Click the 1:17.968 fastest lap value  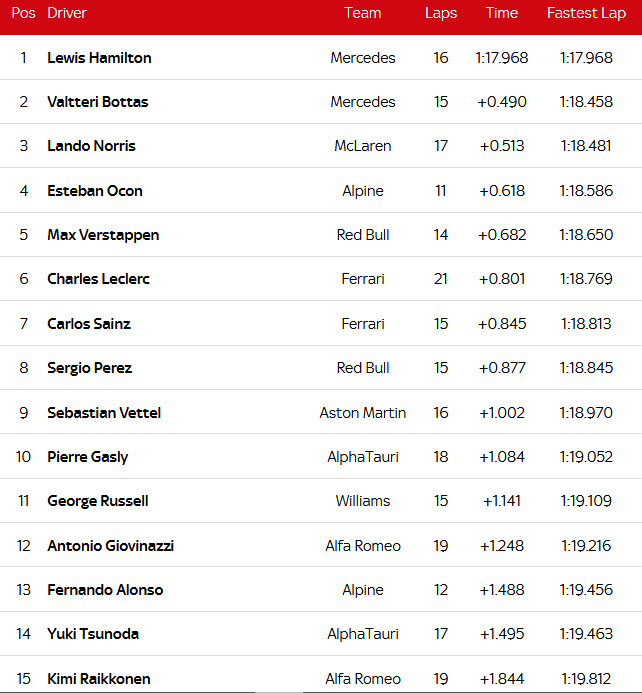click(x=586, y=58)
